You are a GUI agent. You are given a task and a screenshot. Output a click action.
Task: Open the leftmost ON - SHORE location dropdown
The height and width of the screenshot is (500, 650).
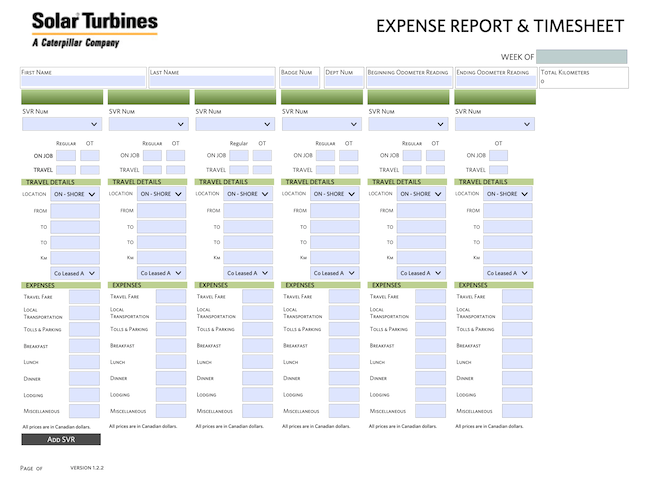[75, 194]
